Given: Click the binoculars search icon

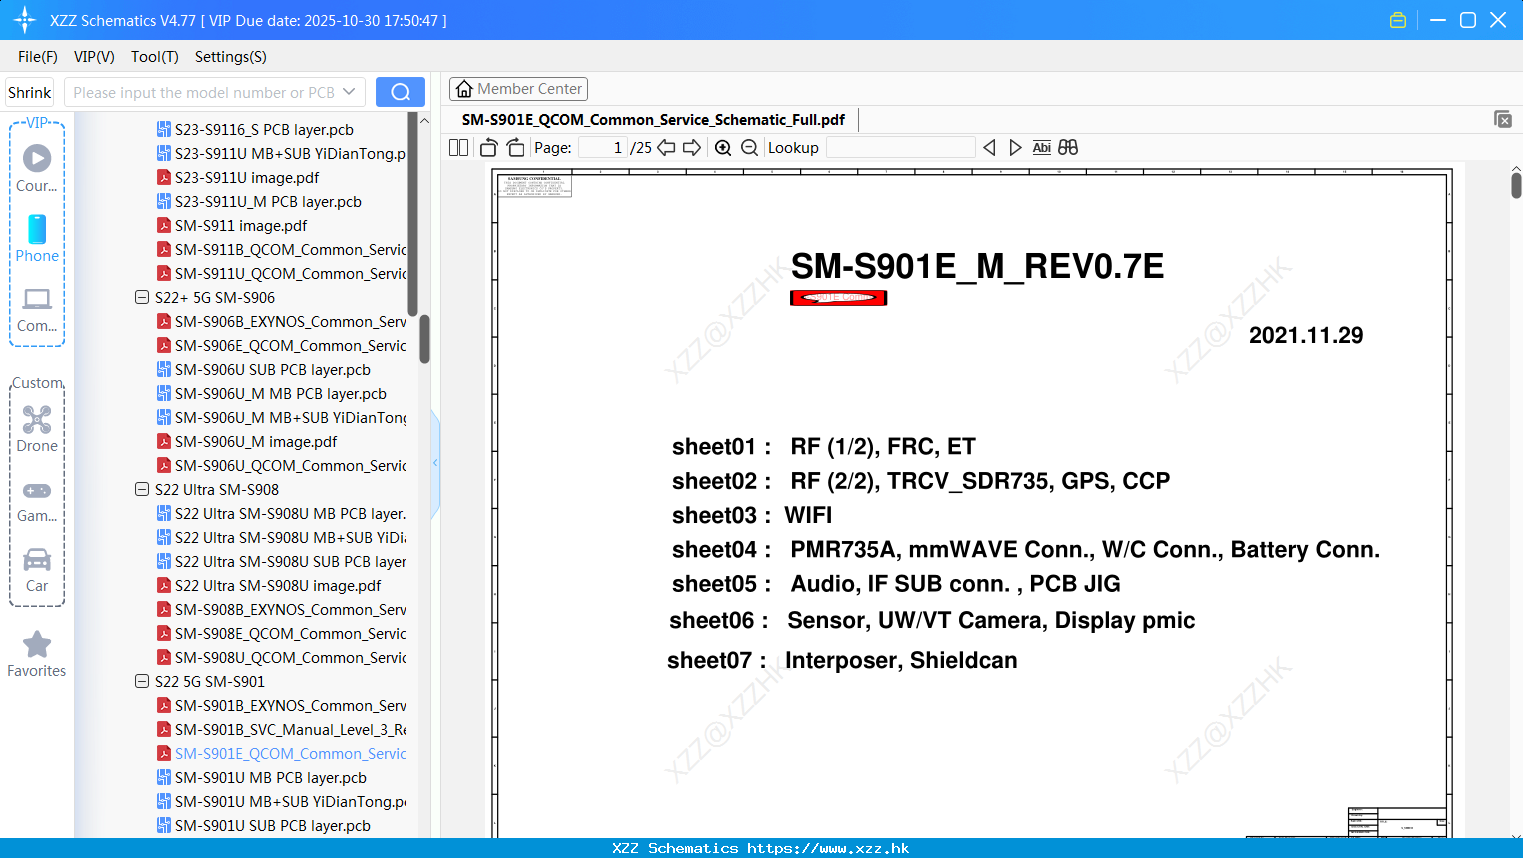Looking at the screenshot, I should 1068,147.
